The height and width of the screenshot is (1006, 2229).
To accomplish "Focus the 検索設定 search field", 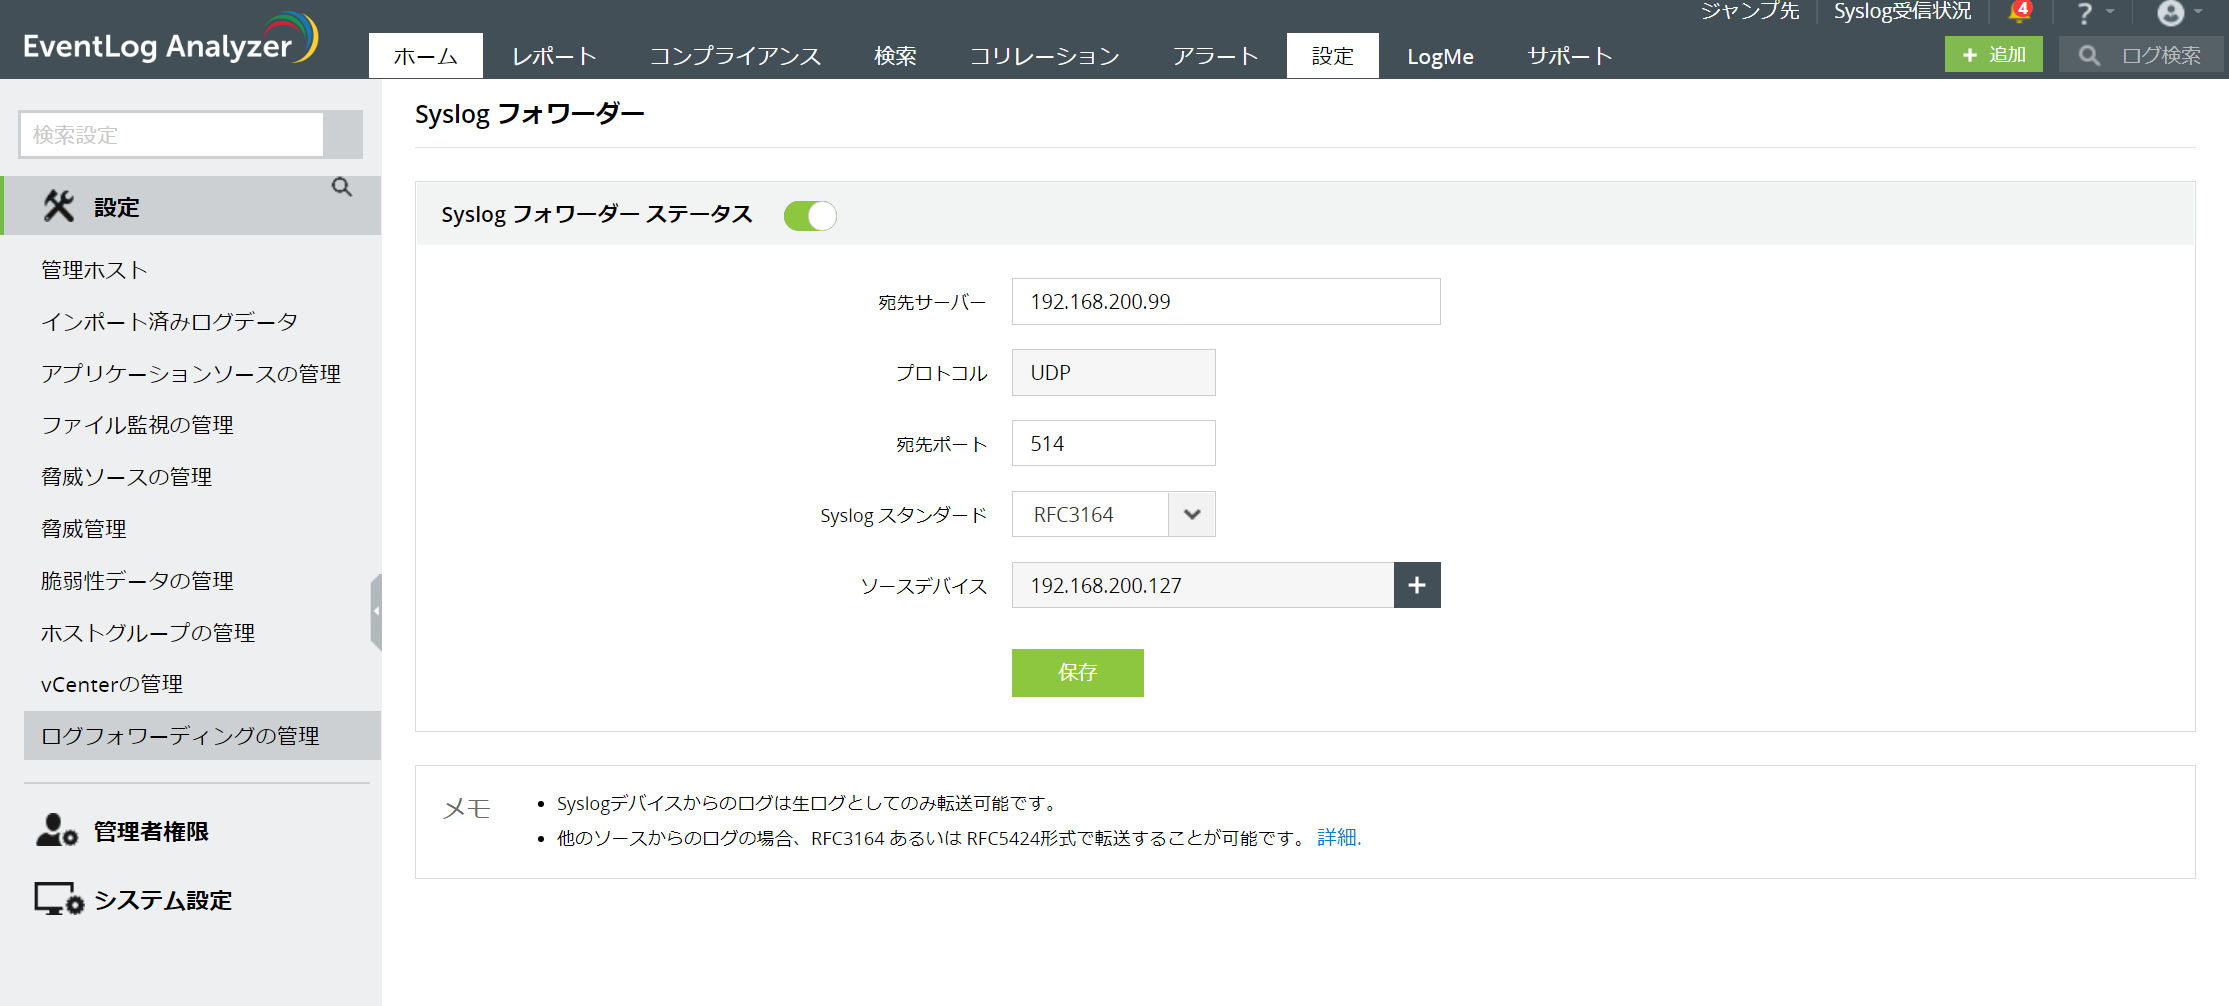I will click(171, 134).
